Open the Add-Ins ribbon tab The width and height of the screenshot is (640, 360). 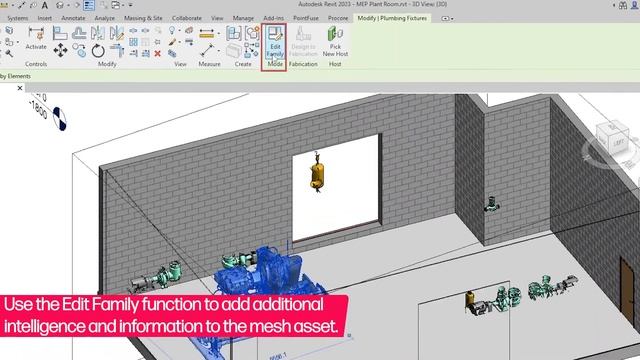coord(273,18)
